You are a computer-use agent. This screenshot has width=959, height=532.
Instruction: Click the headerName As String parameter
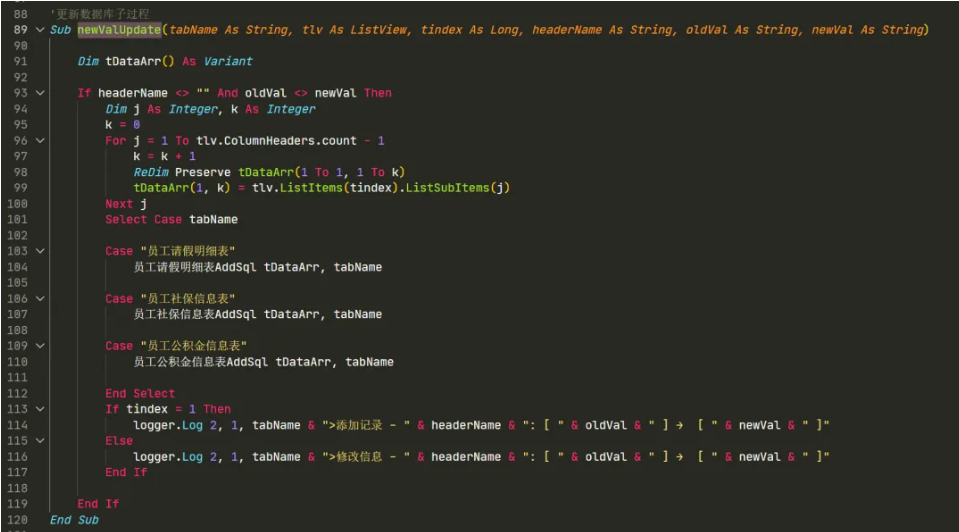click(602, 29)
